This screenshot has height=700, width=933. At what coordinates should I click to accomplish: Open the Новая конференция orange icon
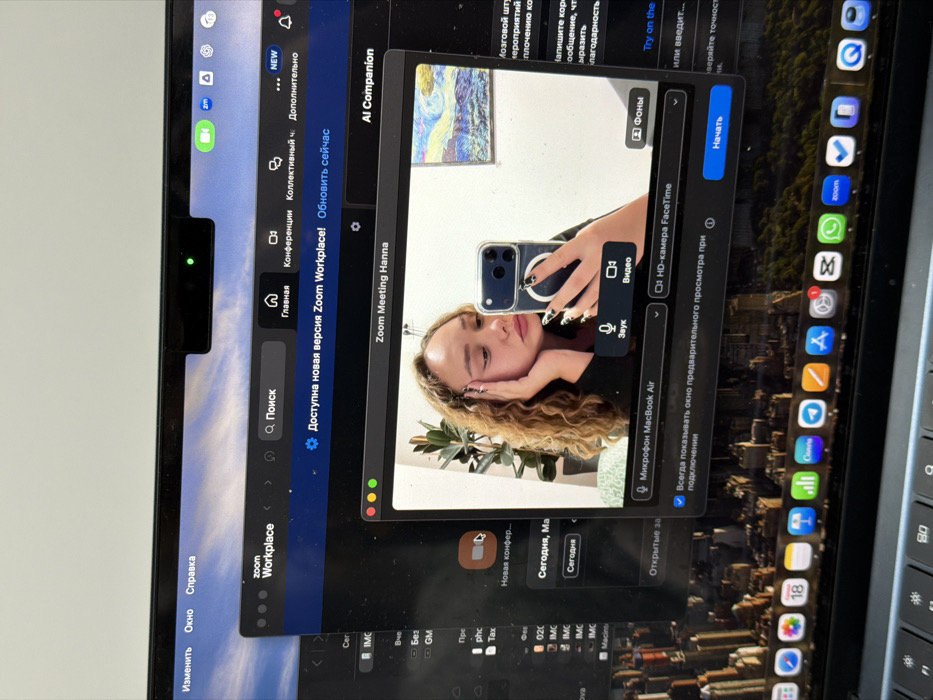coord(478,550)
